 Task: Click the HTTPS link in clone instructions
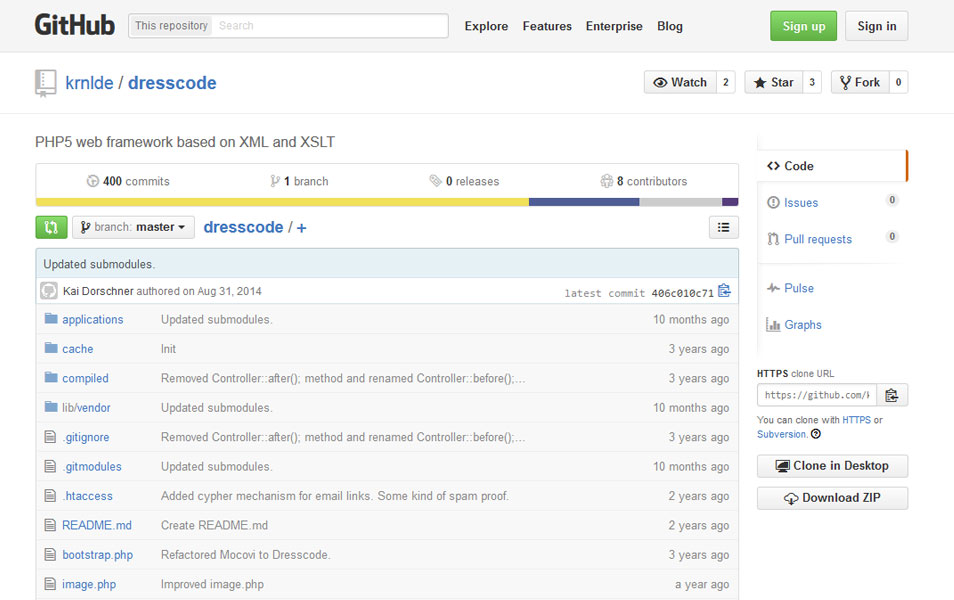(x=857, y=420)
